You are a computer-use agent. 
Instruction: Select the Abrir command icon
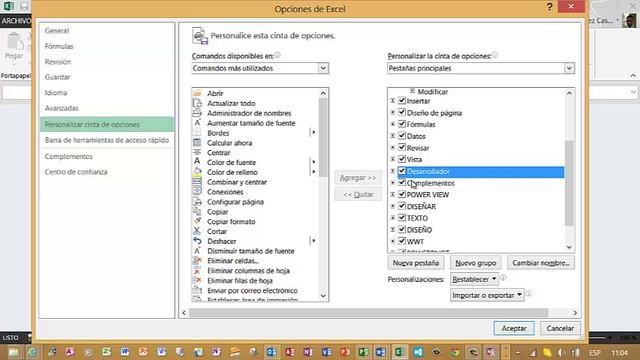pyautogui.click(x=197, y=93)
